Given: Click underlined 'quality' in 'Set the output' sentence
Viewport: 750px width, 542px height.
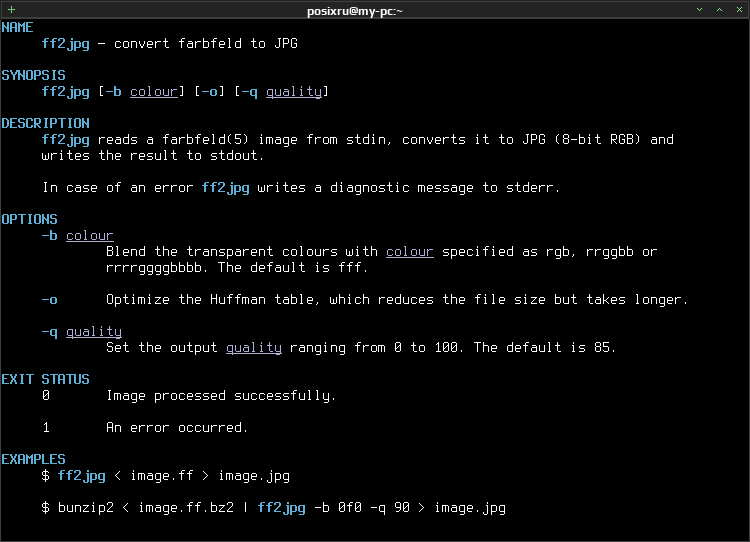Looking at the screenshot, I should [x=254, y=348].
